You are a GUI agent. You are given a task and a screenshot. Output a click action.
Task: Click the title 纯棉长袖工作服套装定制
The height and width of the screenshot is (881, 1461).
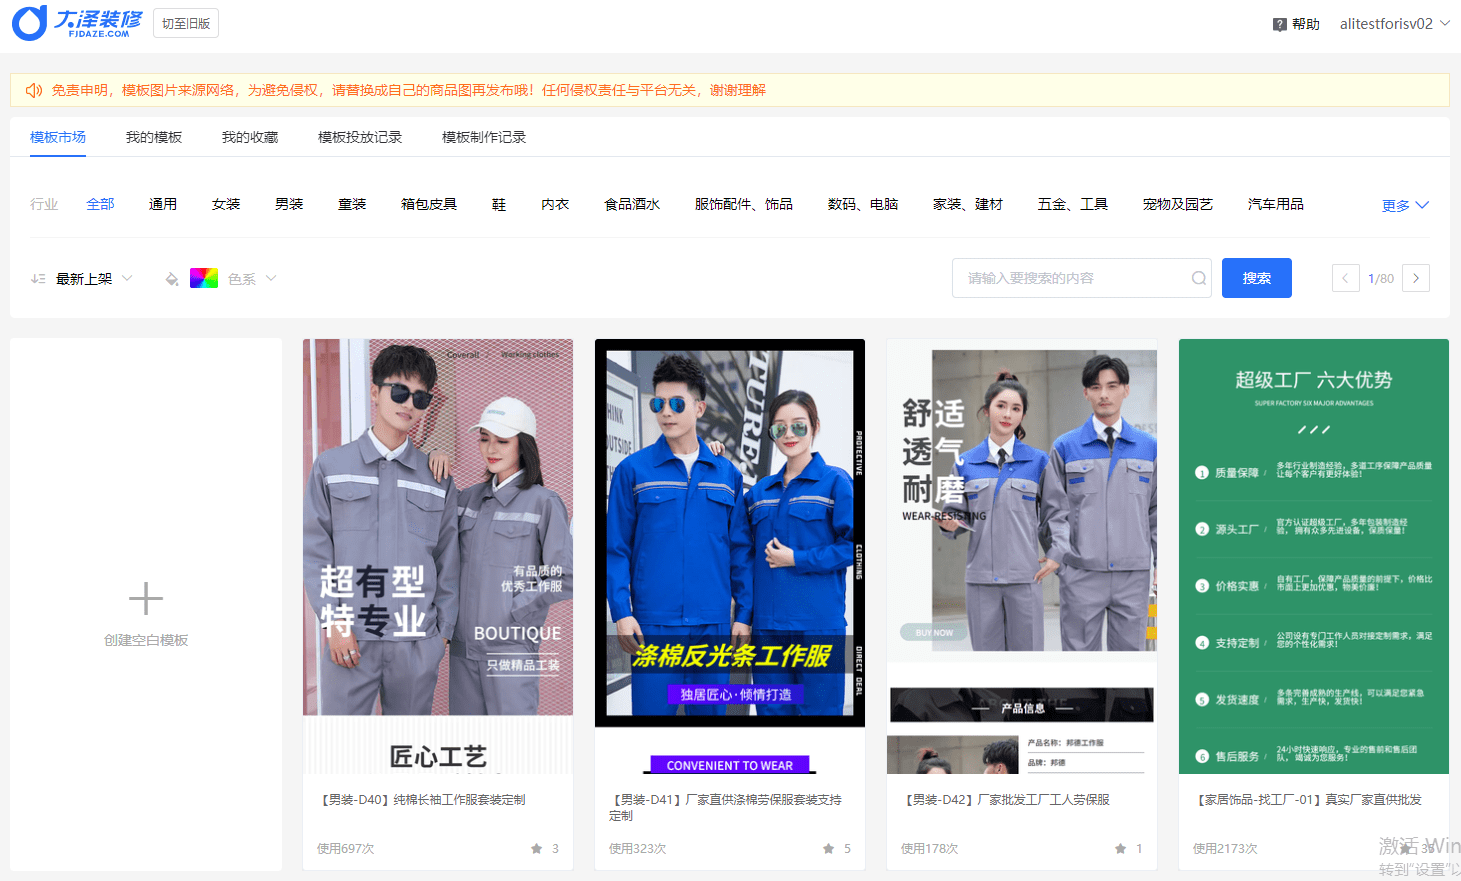click(x=459, y=800)
